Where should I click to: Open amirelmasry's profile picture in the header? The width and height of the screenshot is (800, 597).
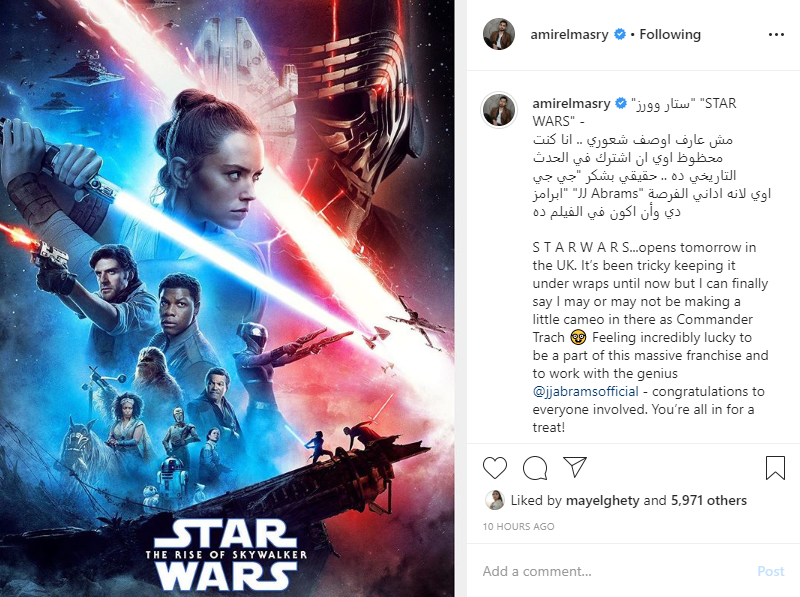click(x=498, y=34)
